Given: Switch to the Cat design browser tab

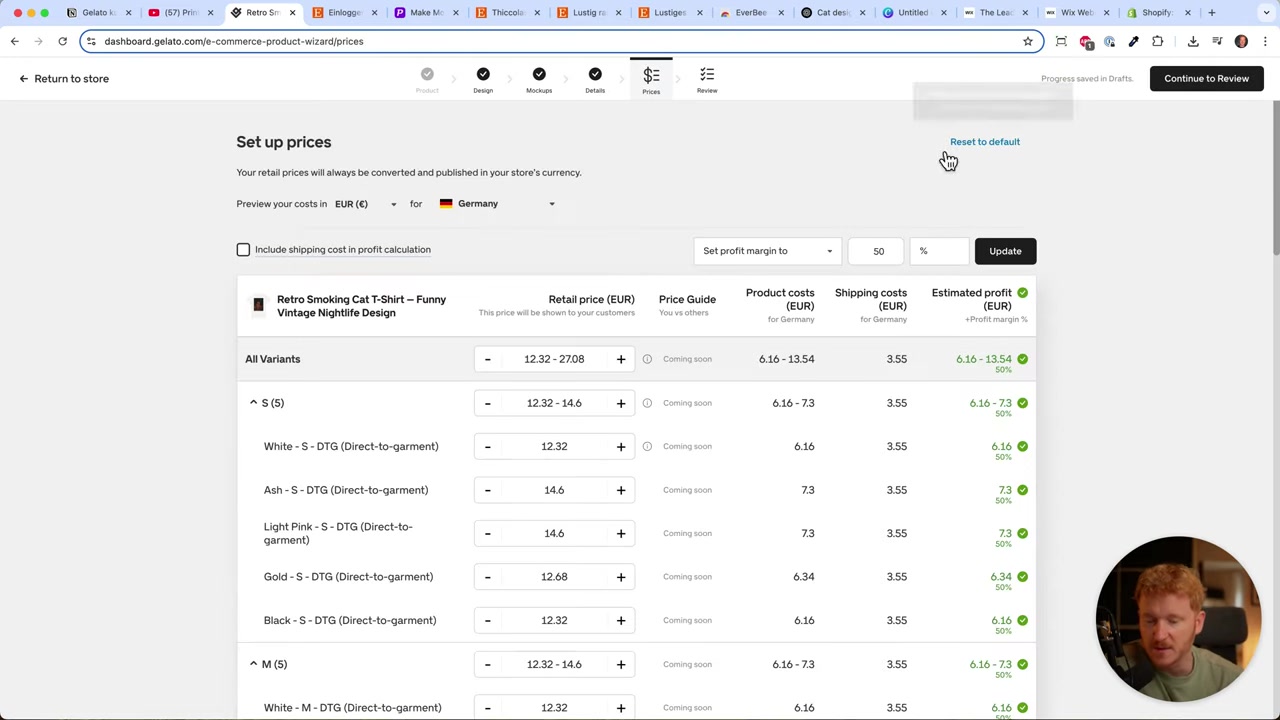Looking at the screenshot, I should 832,12.
